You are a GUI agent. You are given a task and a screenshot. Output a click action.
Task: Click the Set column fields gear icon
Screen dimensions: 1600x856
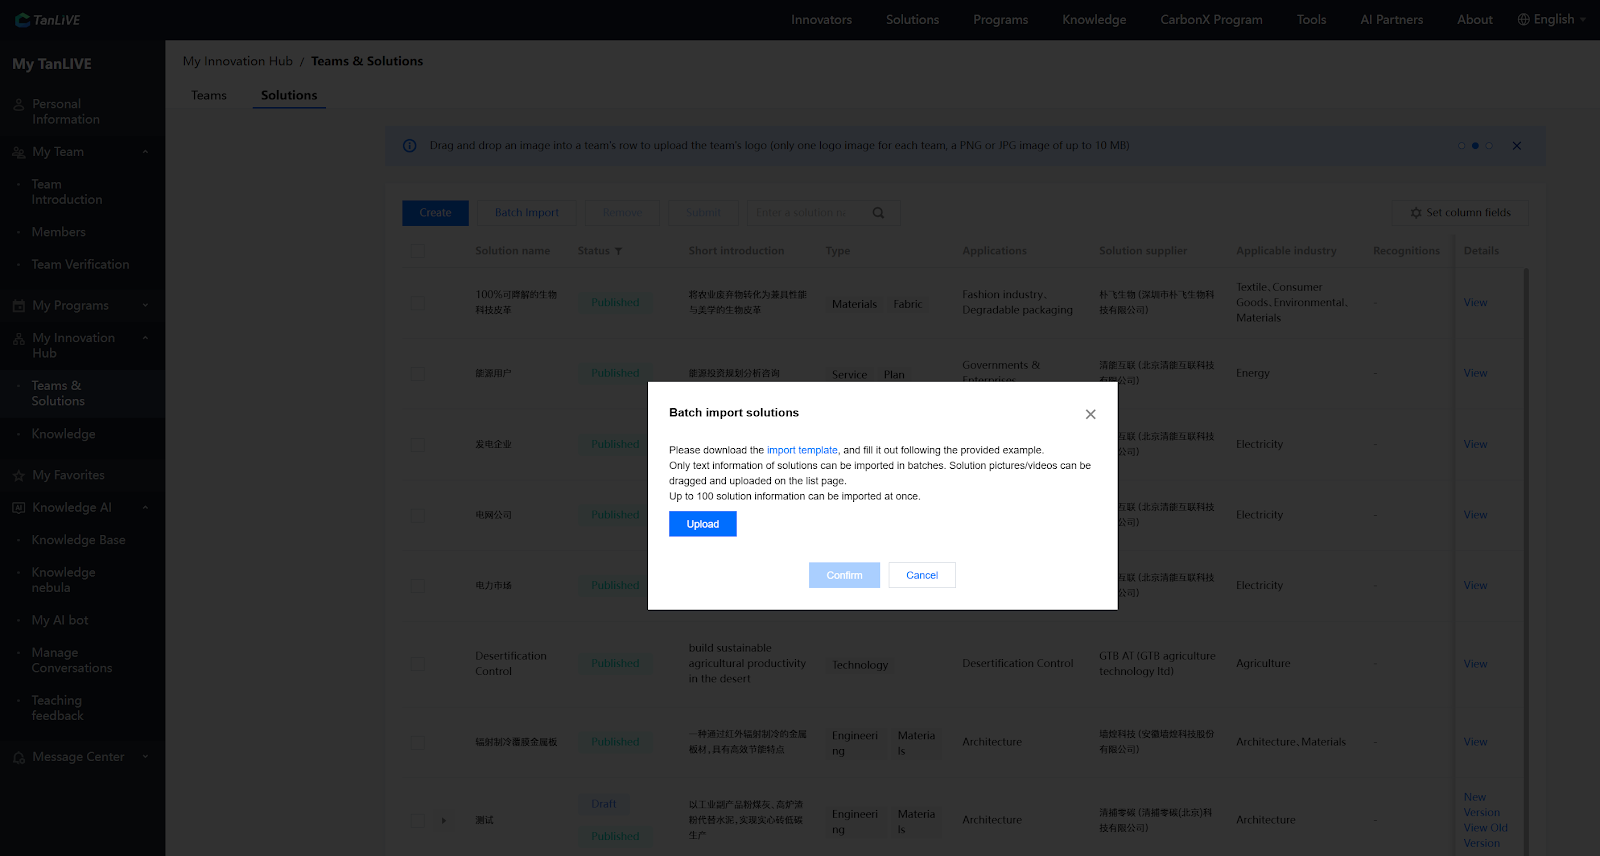[x=1416, y=213]
